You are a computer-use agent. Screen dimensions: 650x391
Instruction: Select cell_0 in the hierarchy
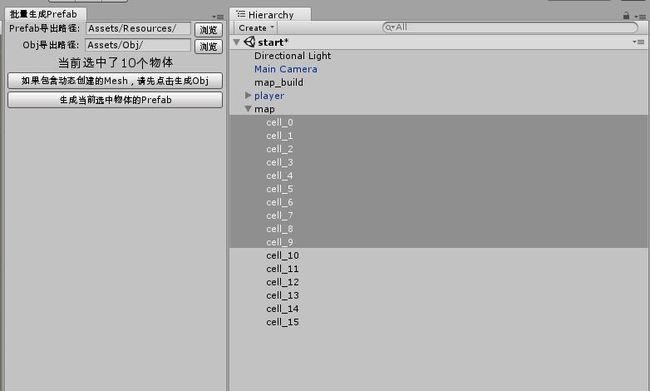click(439, 122)
